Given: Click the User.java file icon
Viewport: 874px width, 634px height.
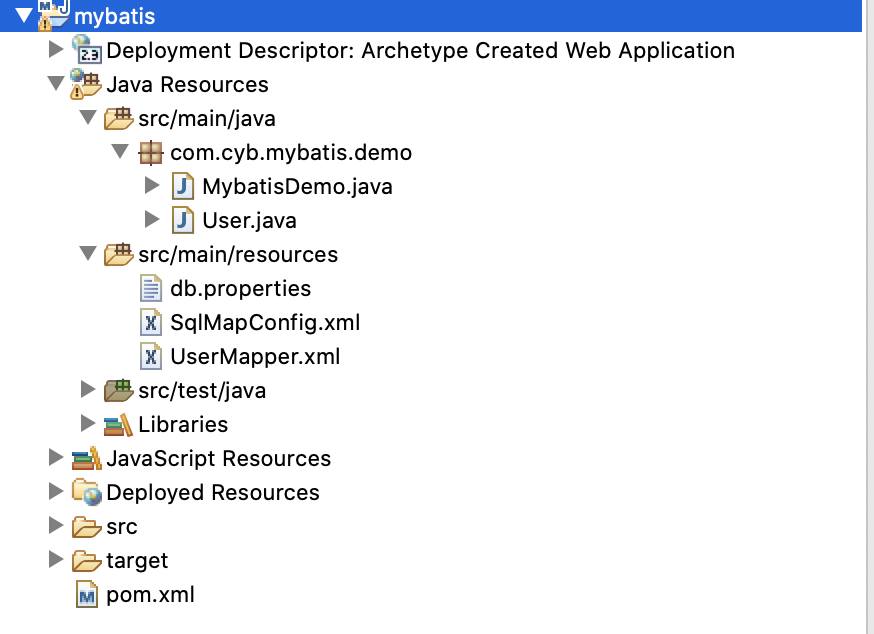Looking at the screenshot, I should 183,220.
